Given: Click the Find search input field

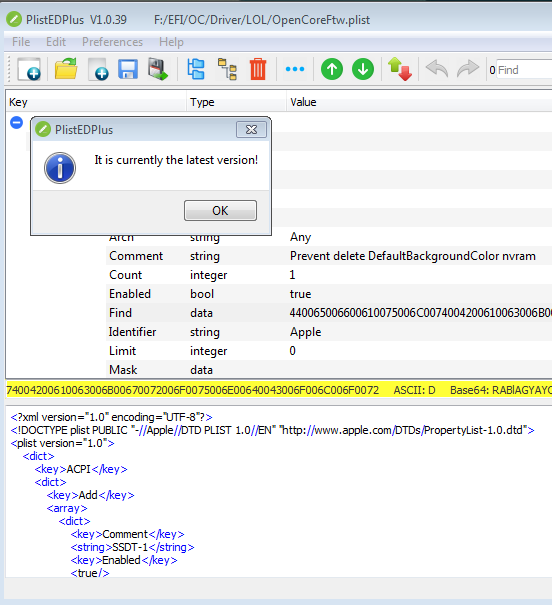Looking at the screenshot, I should 524,70.
